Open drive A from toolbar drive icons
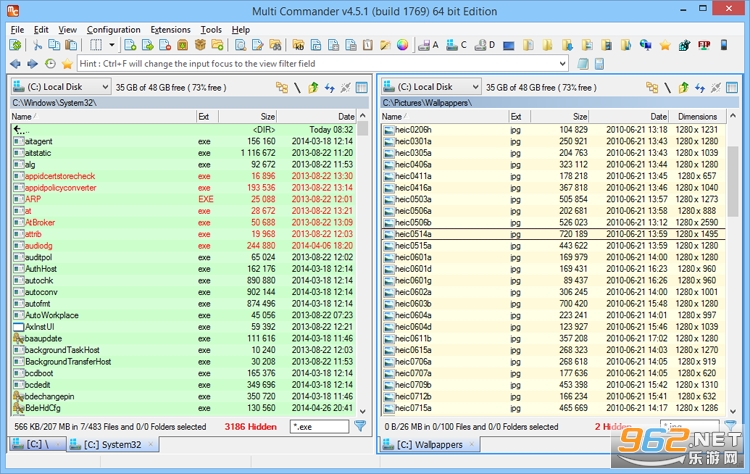This screenshot has width=750, height=474. pos(428,45)
